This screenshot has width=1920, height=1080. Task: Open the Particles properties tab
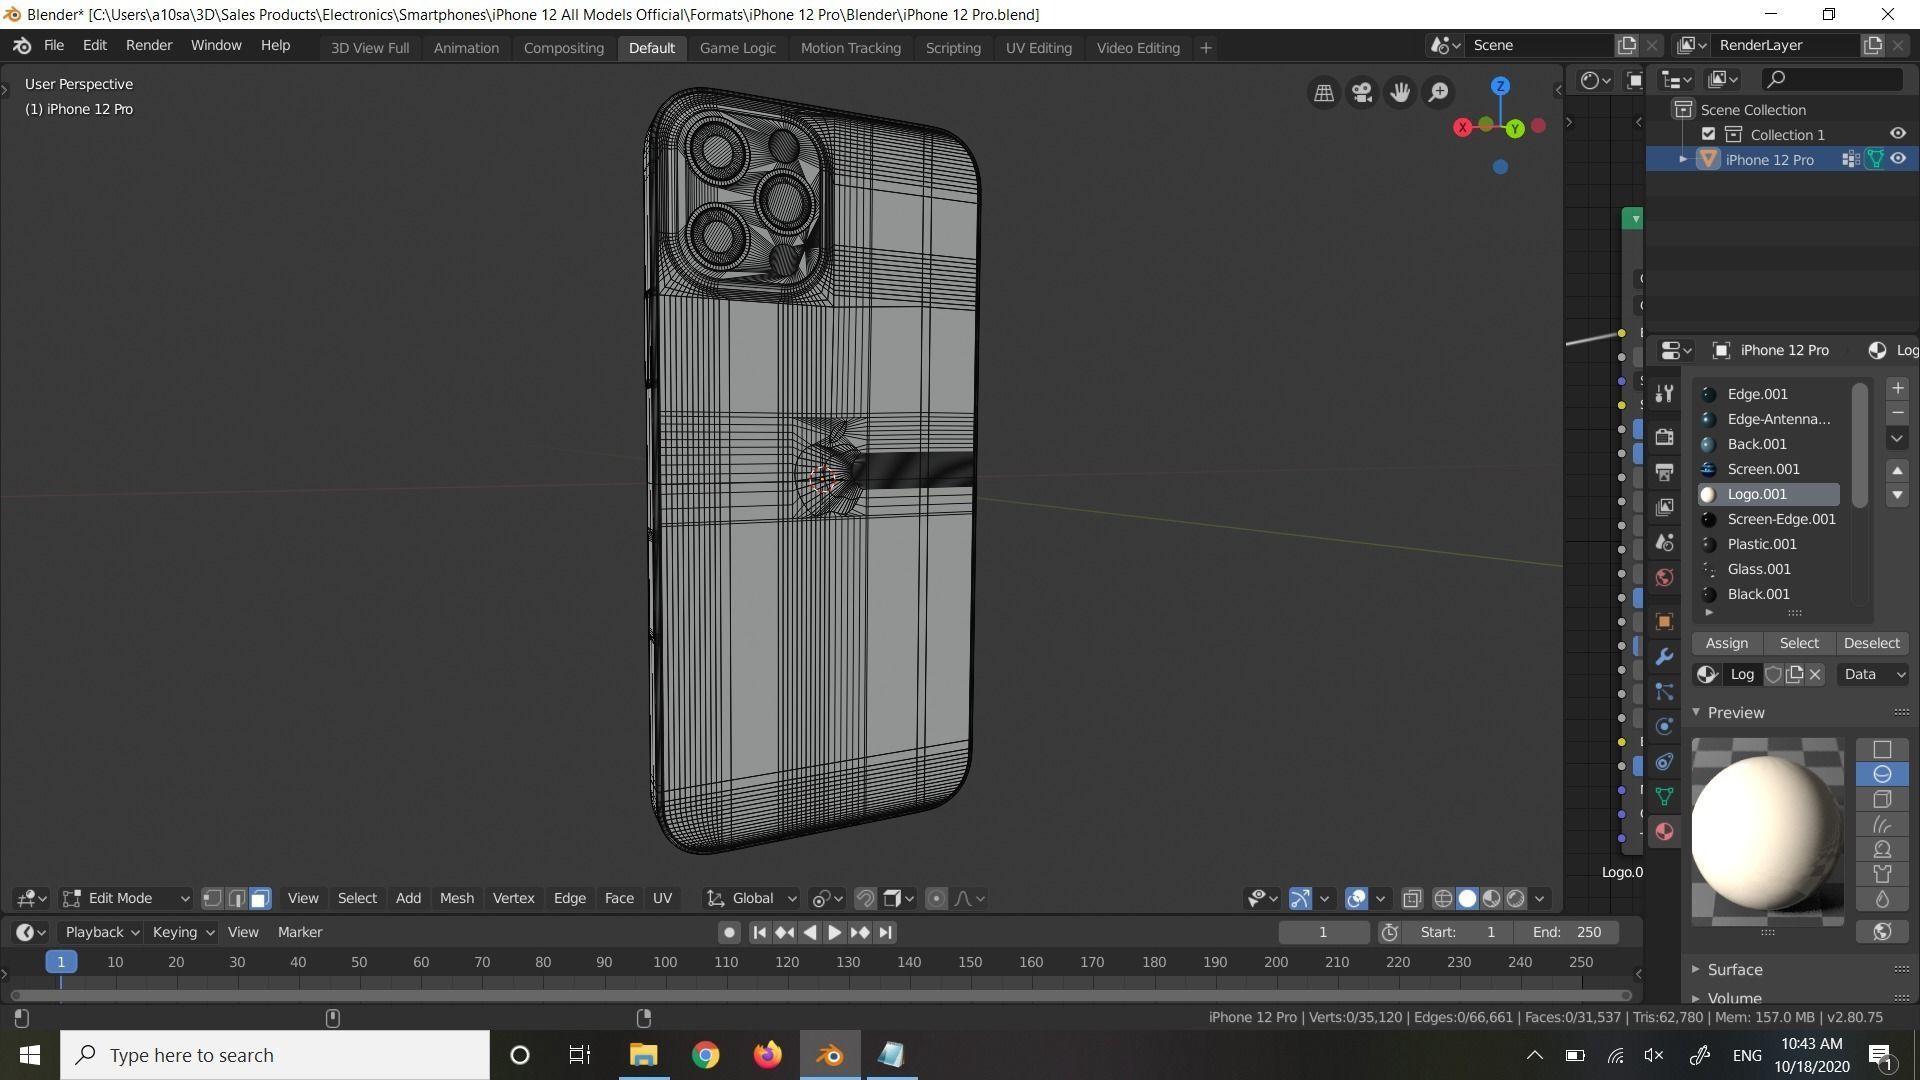pyautogui.click(x=1664, y=691)
